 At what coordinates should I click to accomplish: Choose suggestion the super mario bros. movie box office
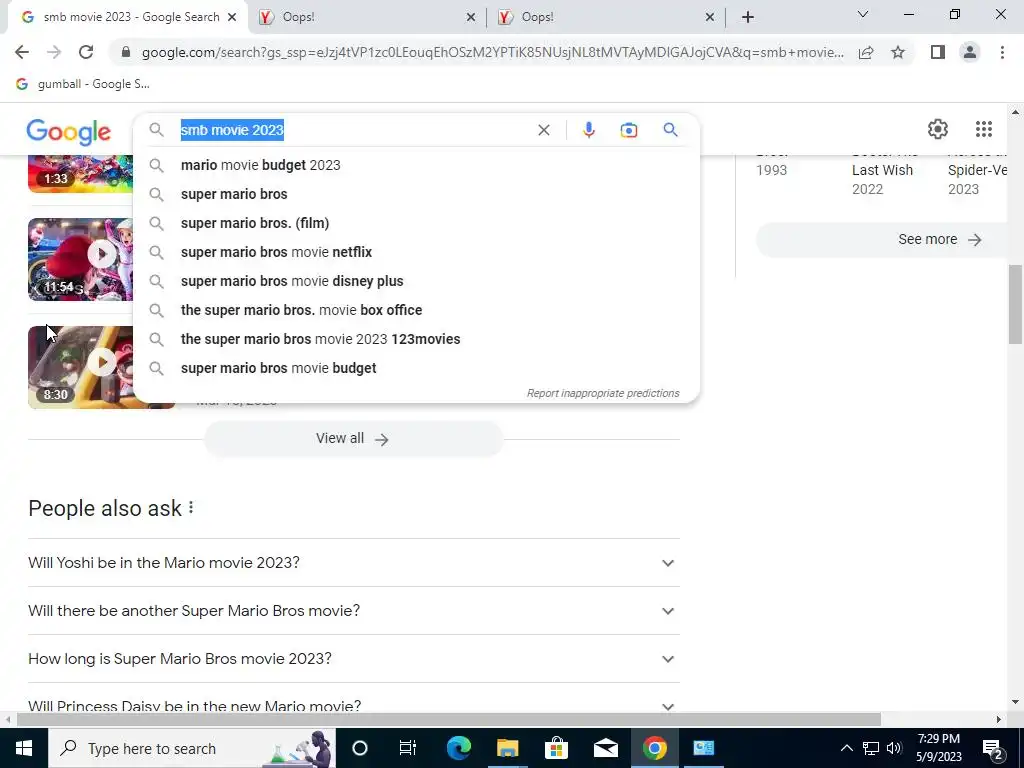pos(416,310)
